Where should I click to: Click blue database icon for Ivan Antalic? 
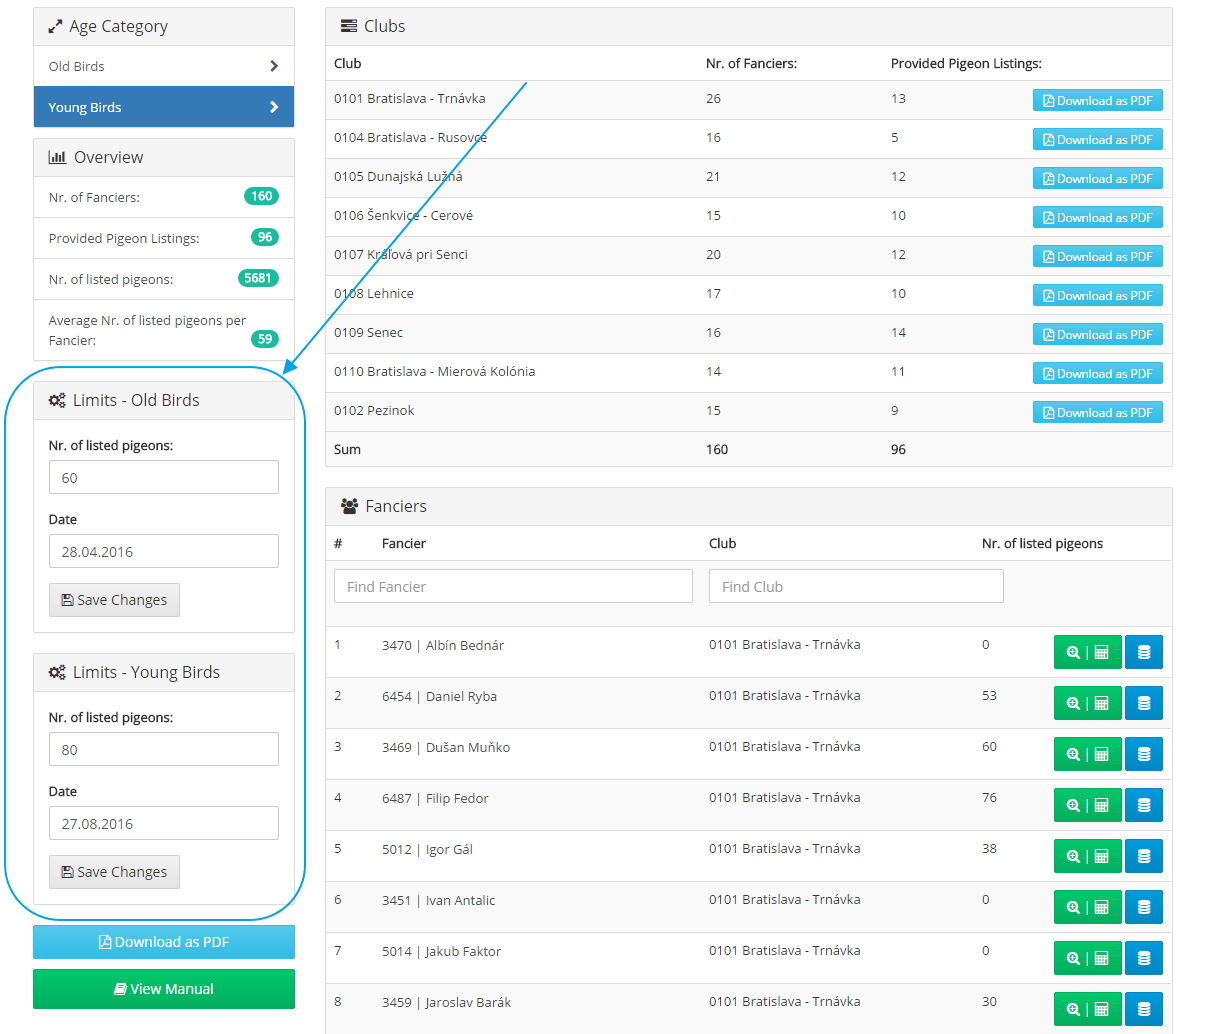click(1143, 907)
